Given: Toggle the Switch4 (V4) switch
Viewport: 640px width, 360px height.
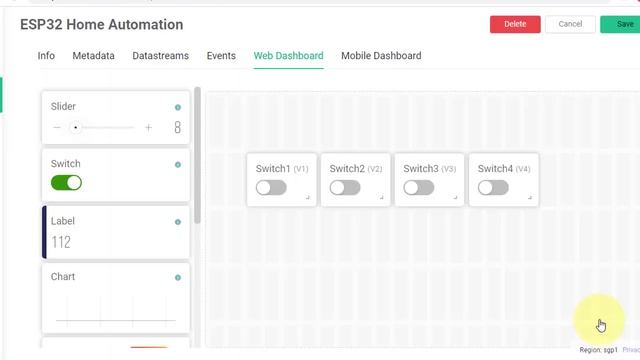Looking at the screenshot, I should pyautogui.click(x=493, y=188).
